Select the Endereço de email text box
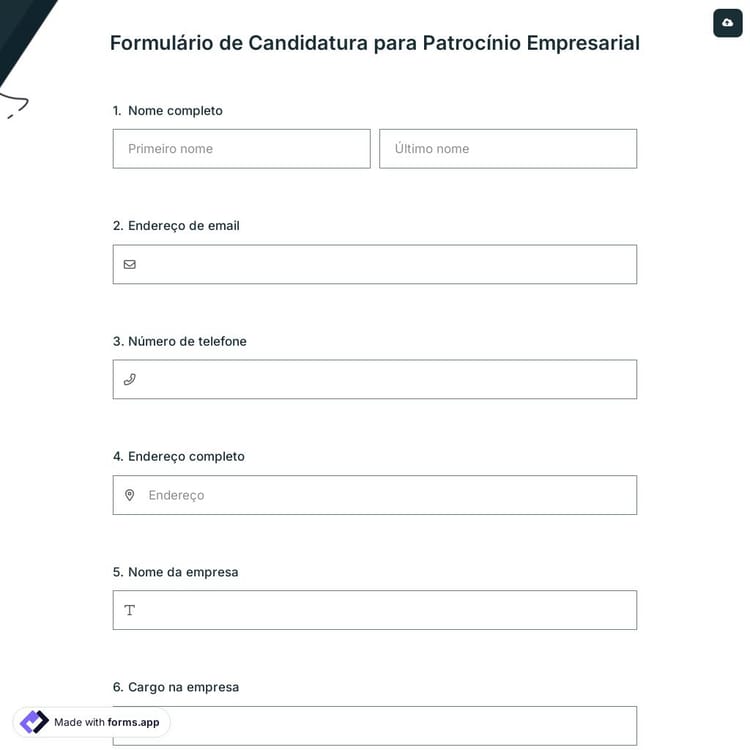The height and width of the screenshot is (750, 750). coord(385,264)
